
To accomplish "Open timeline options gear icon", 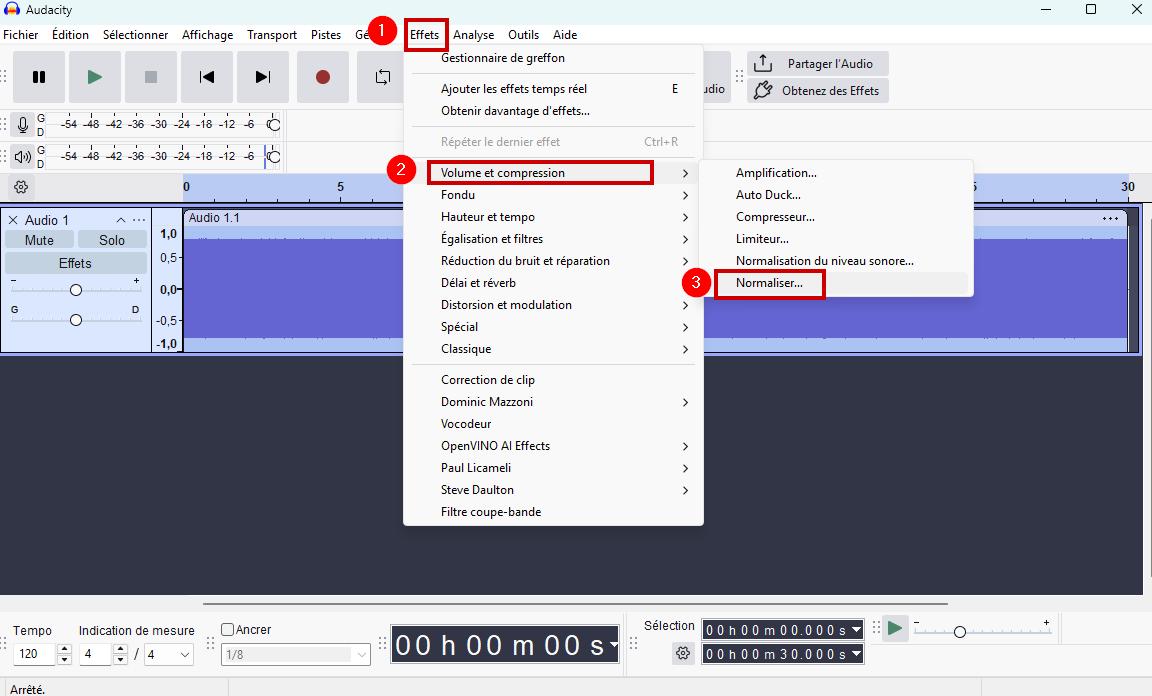I will point(21,186).
